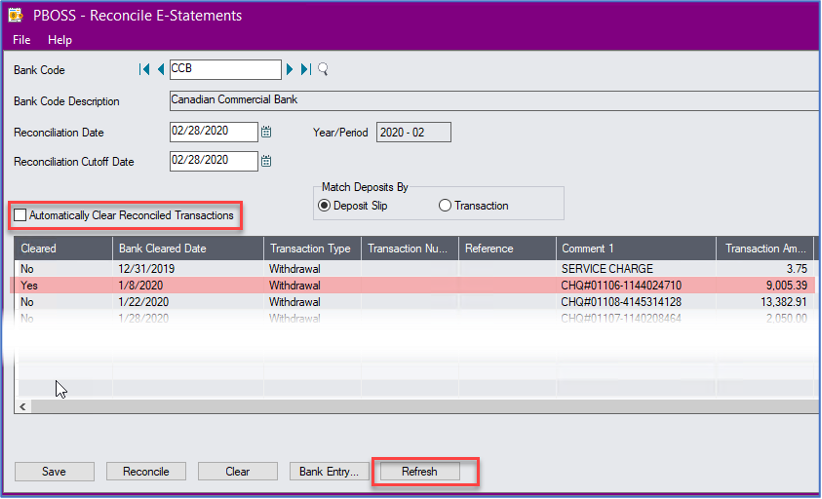Enable Automatically Clear Reconciled Transactions
The image size is (822, 499).
click(20, 215)
